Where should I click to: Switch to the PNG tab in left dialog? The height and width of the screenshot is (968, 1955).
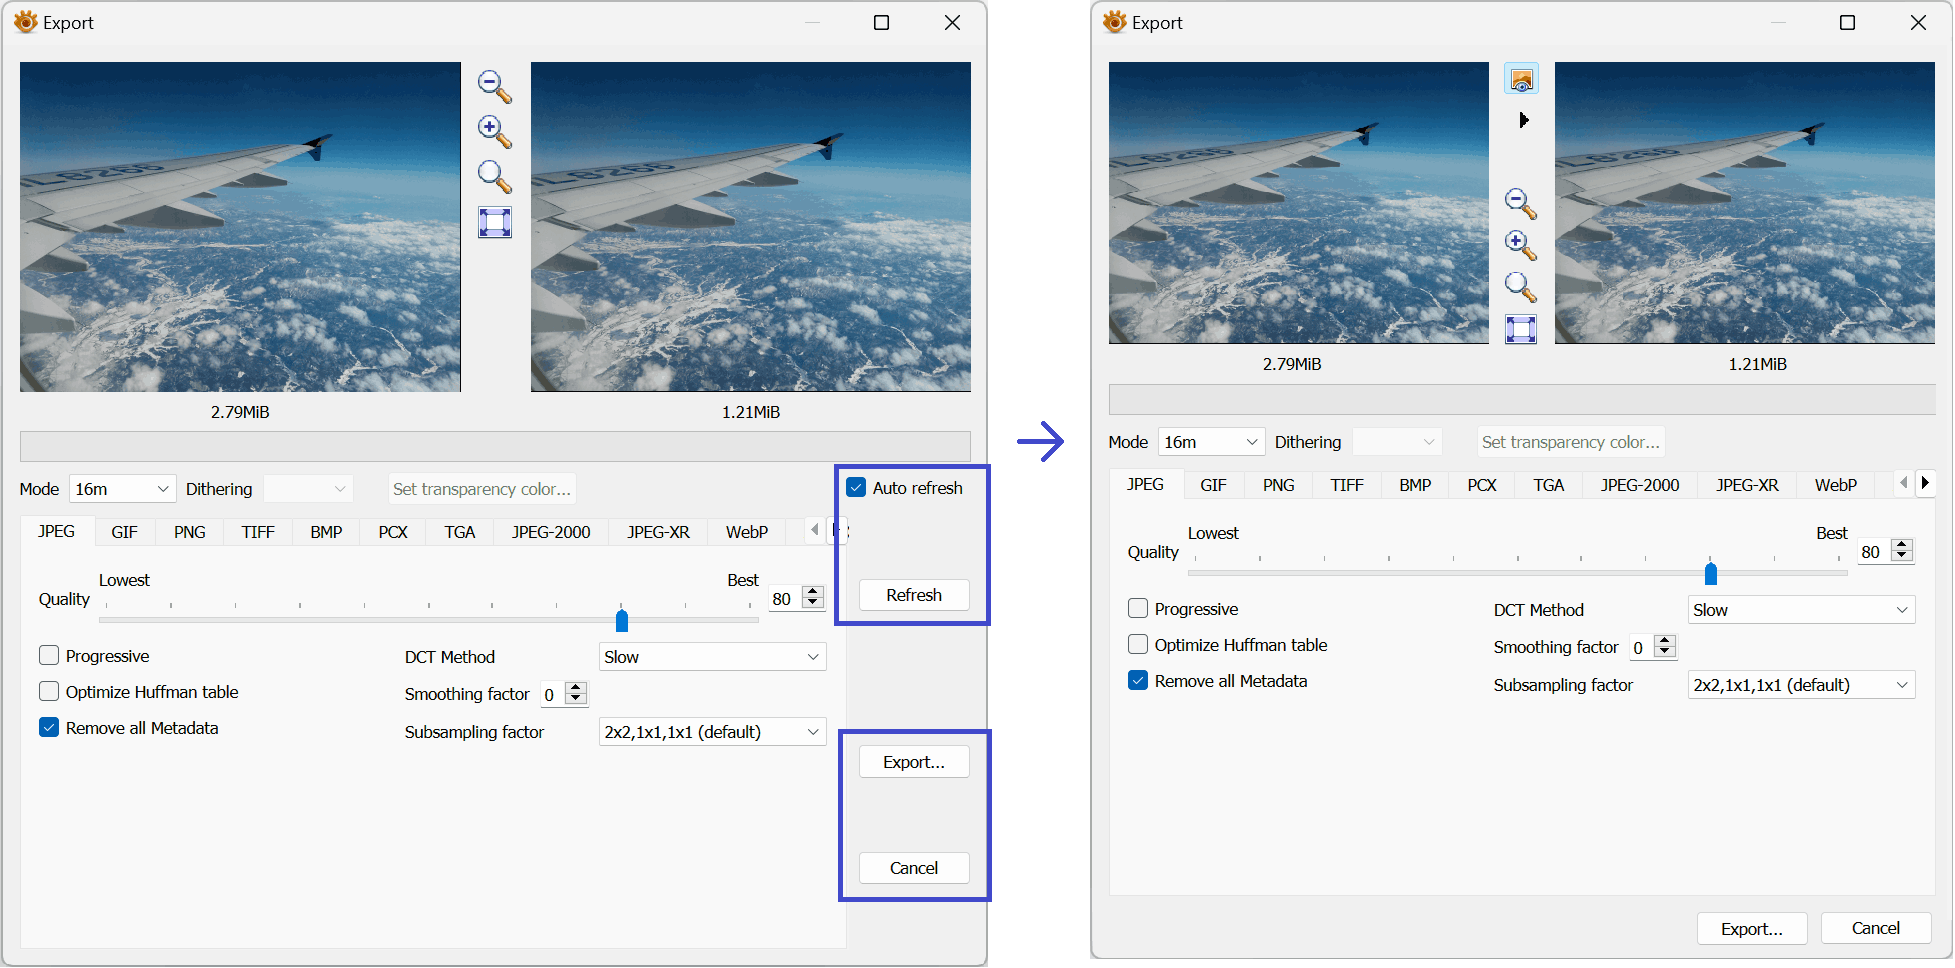point(189,532)
